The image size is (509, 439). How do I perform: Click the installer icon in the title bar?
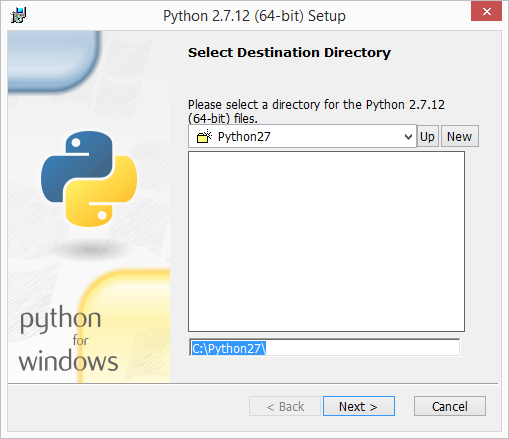[18, 15]
